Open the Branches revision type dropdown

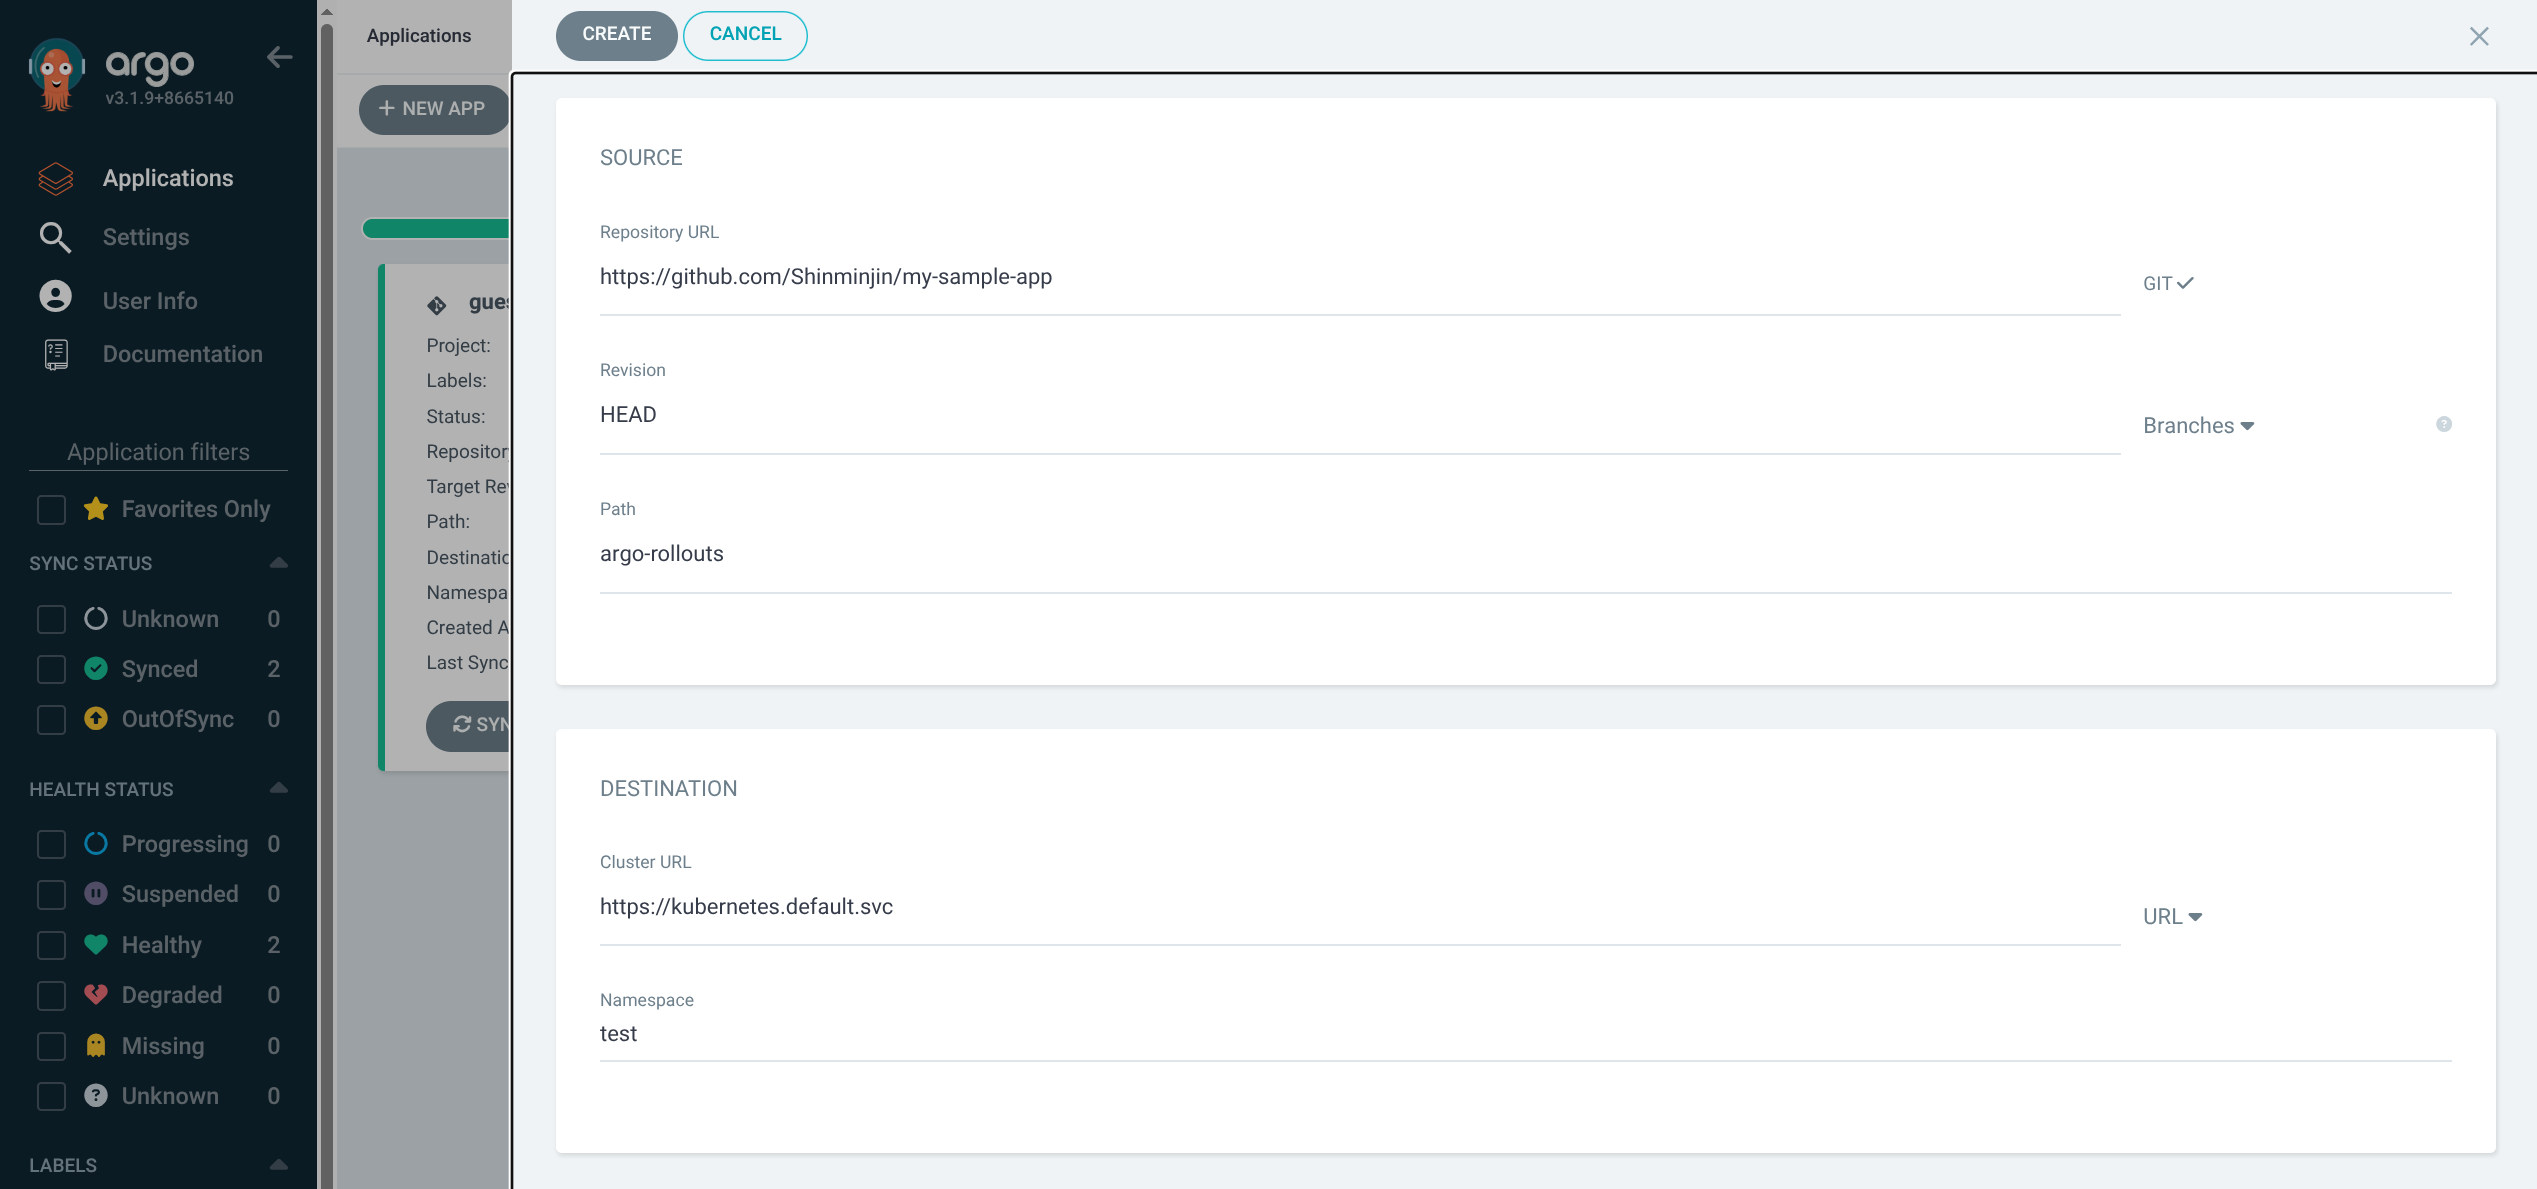[x=2198, y=426]
